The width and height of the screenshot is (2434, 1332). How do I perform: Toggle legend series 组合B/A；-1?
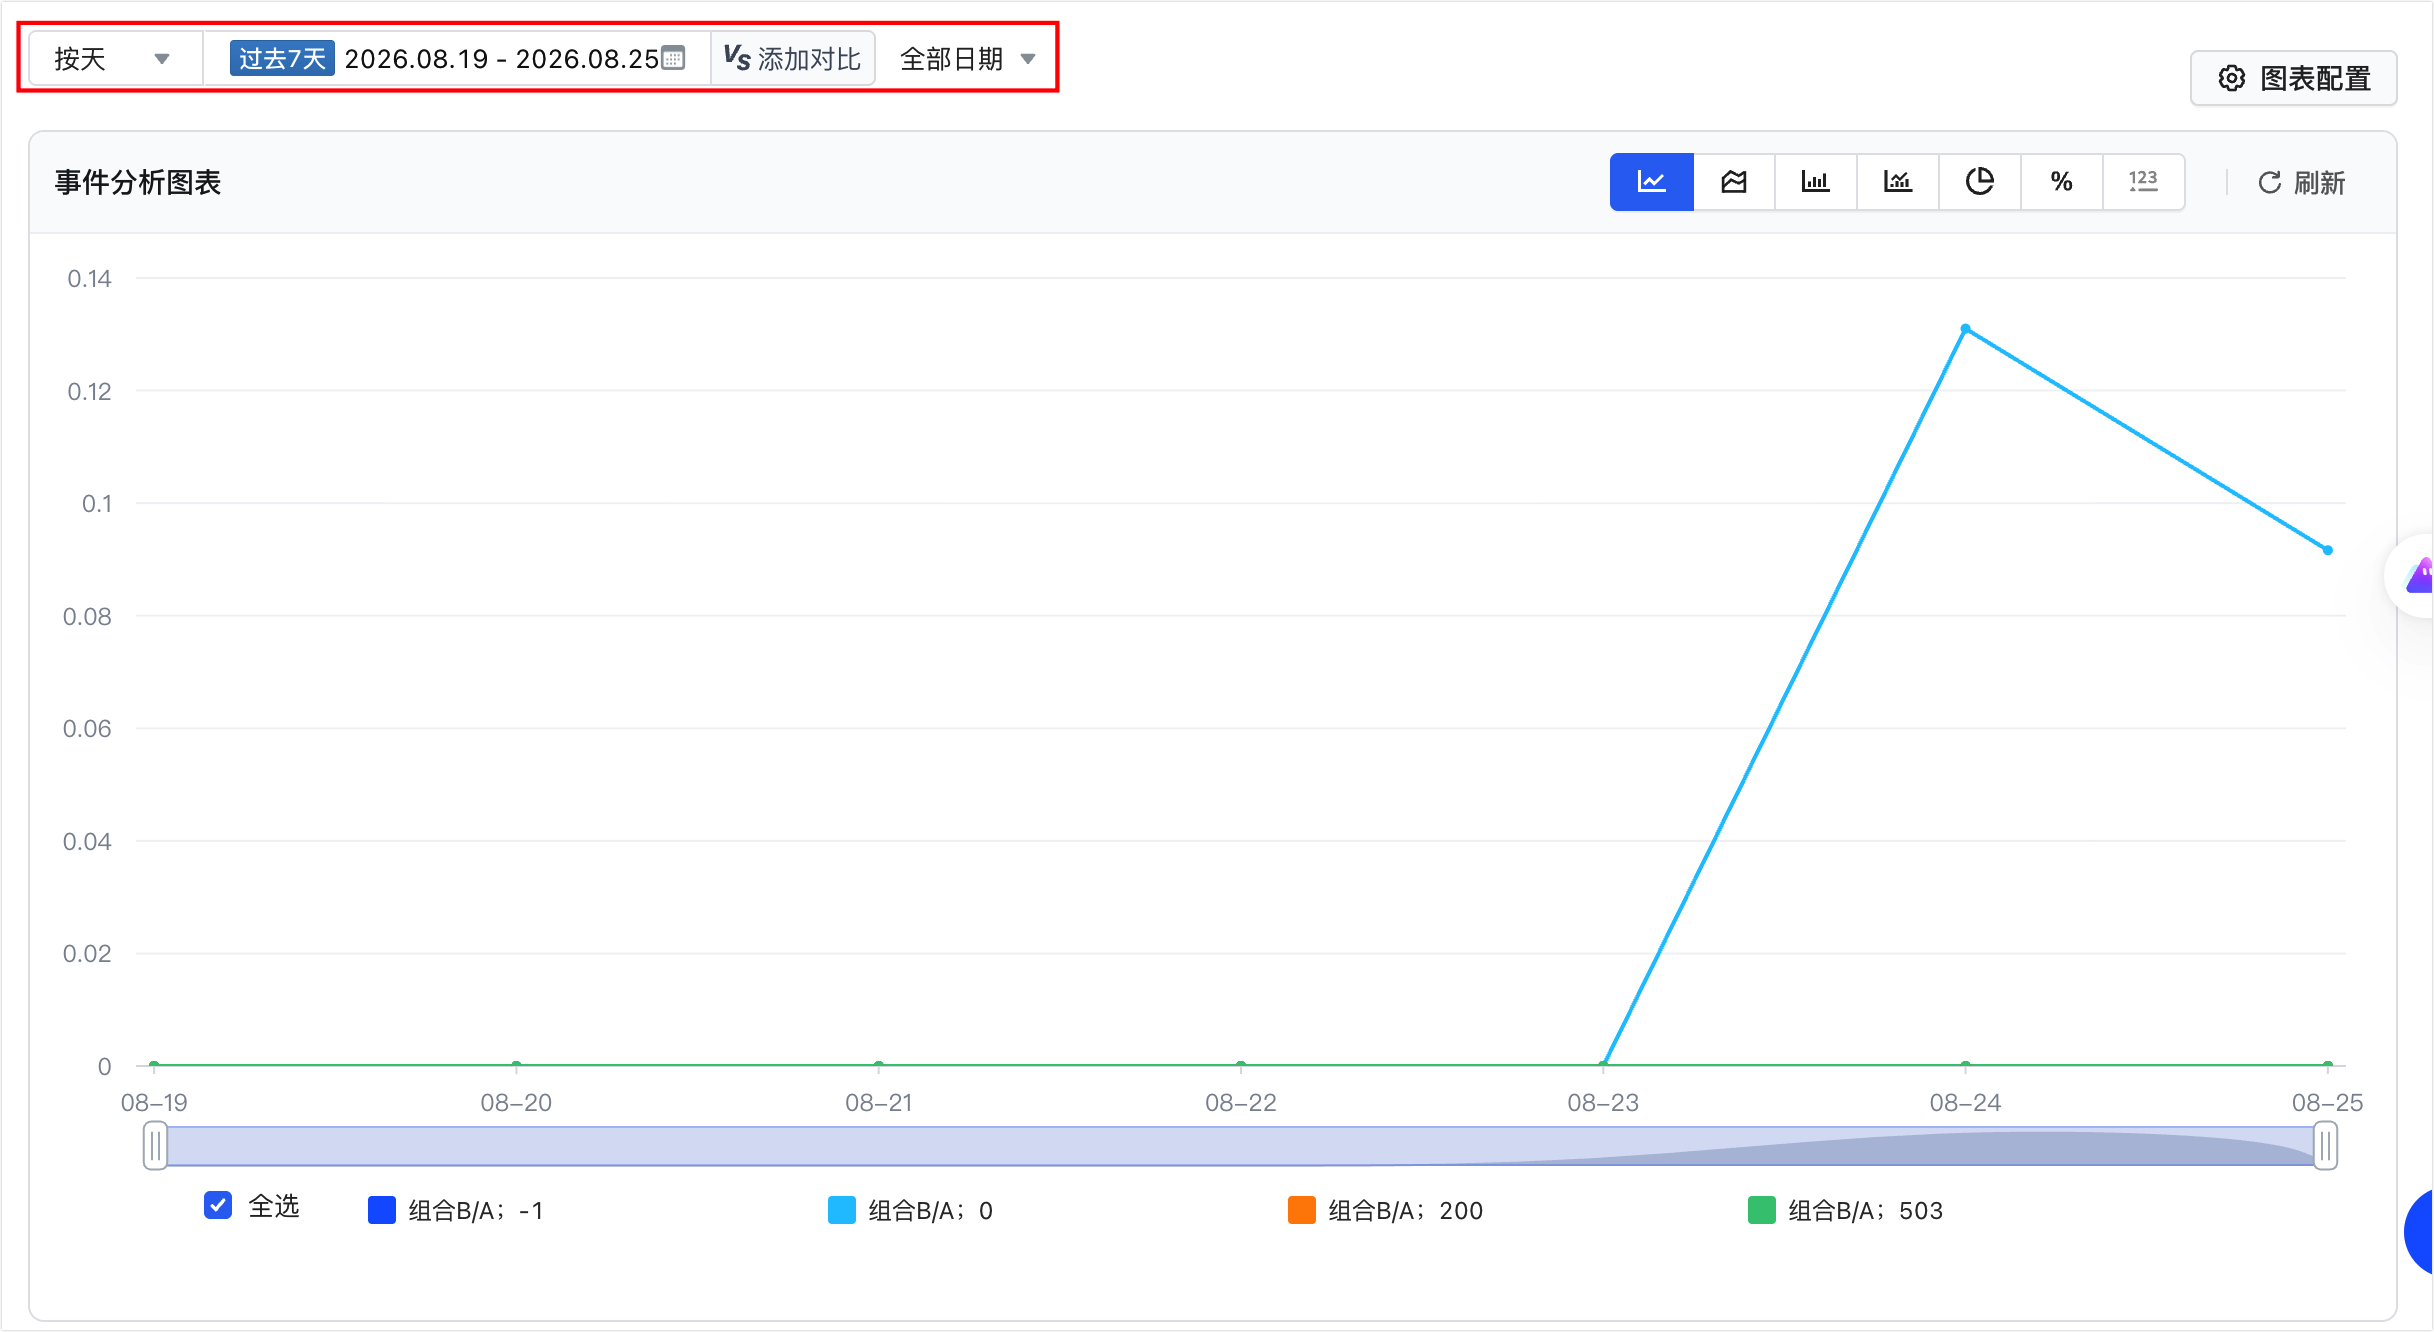point(456,1210)
